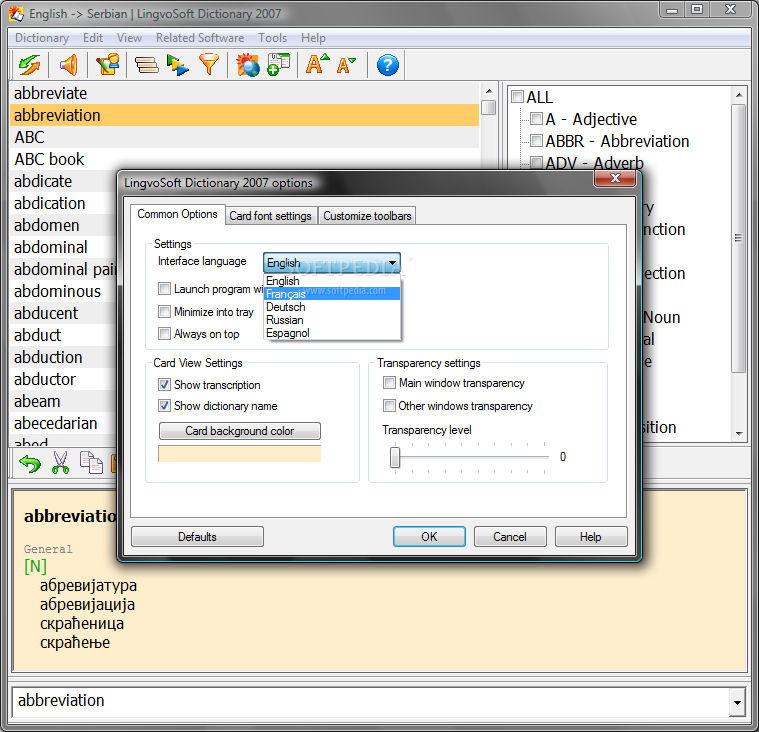
Task: Toggle Launch program with Windows checkbox
Action: 165,289
